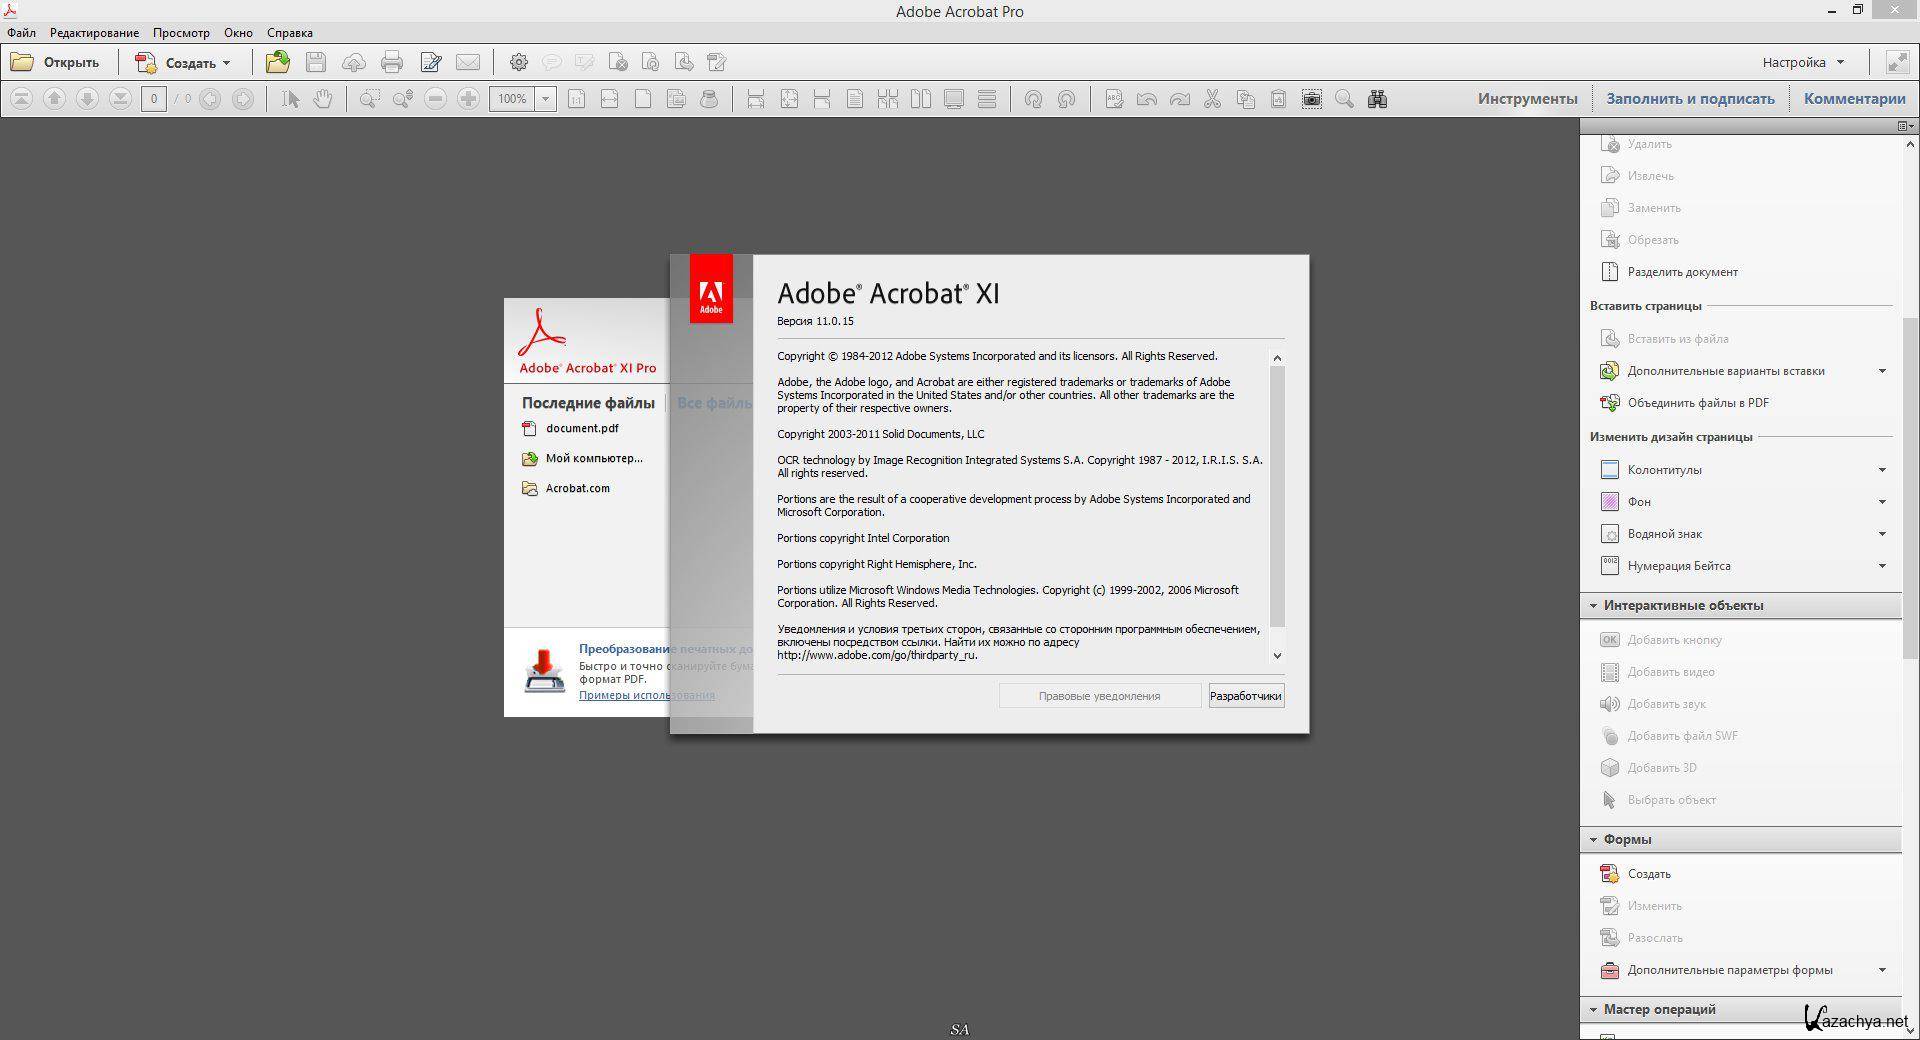Screen dimensions: 1920x1040
Task: Click the Правовые уведомления button
Action: (1100, 696)
